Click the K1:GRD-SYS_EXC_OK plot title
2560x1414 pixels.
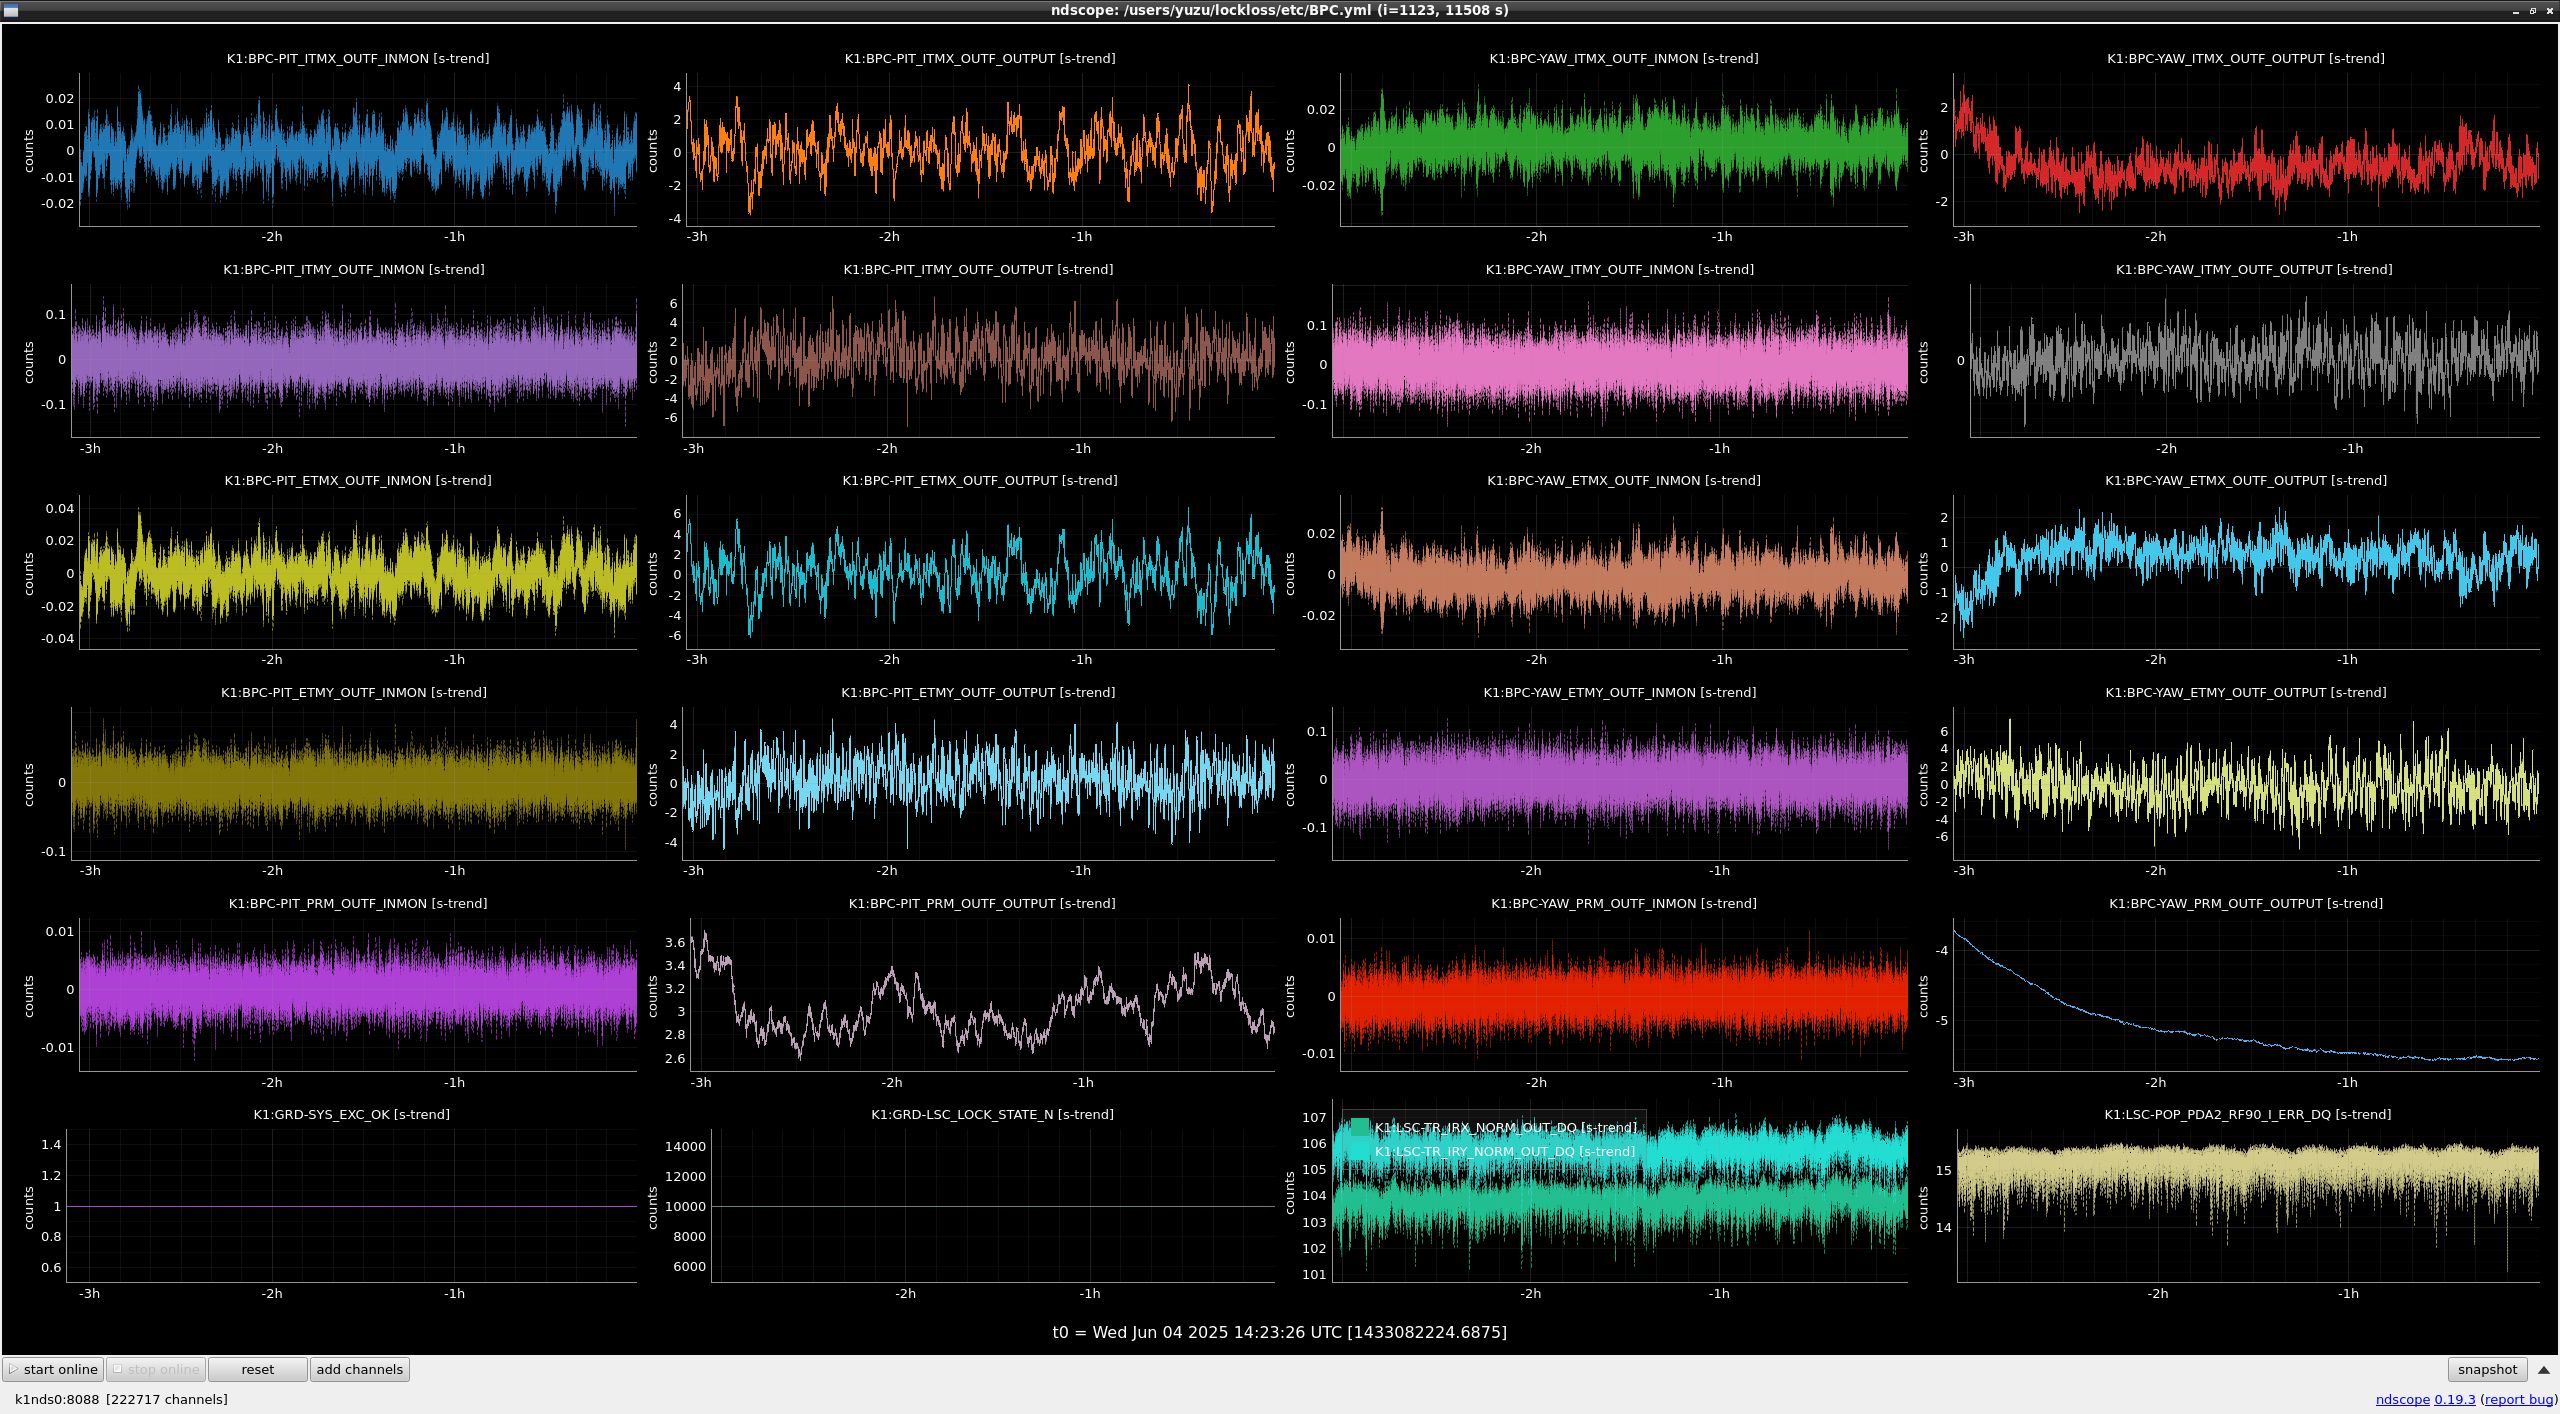click(352, 1114)
